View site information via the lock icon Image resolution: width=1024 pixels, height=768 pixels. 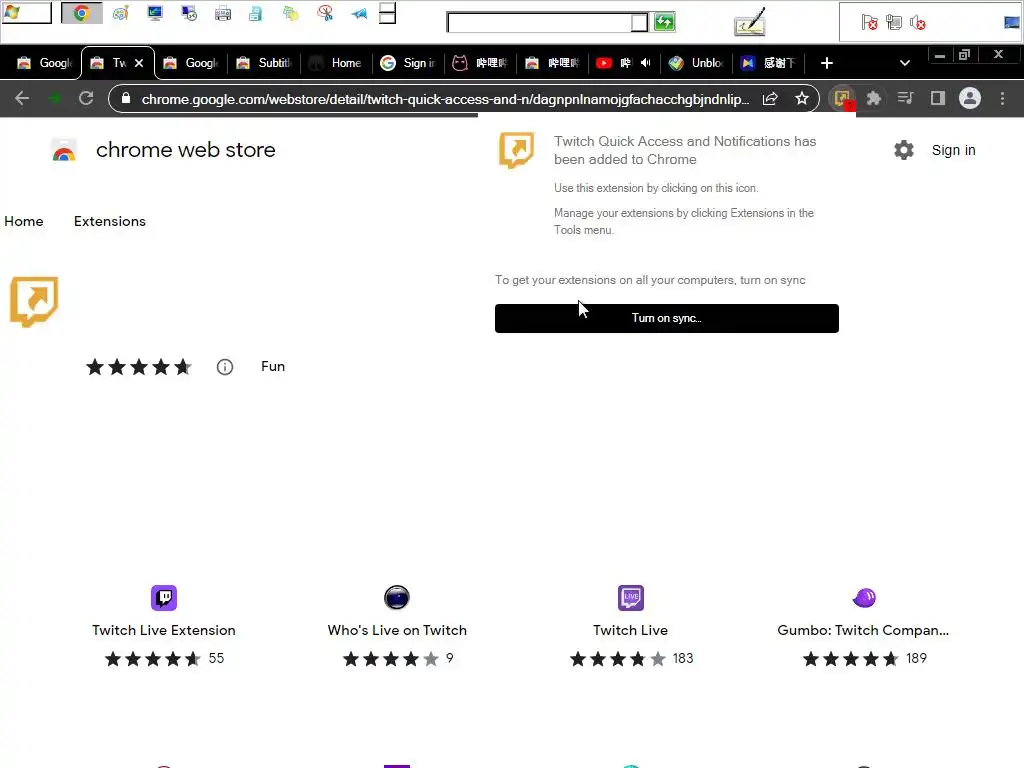(126, 99)
